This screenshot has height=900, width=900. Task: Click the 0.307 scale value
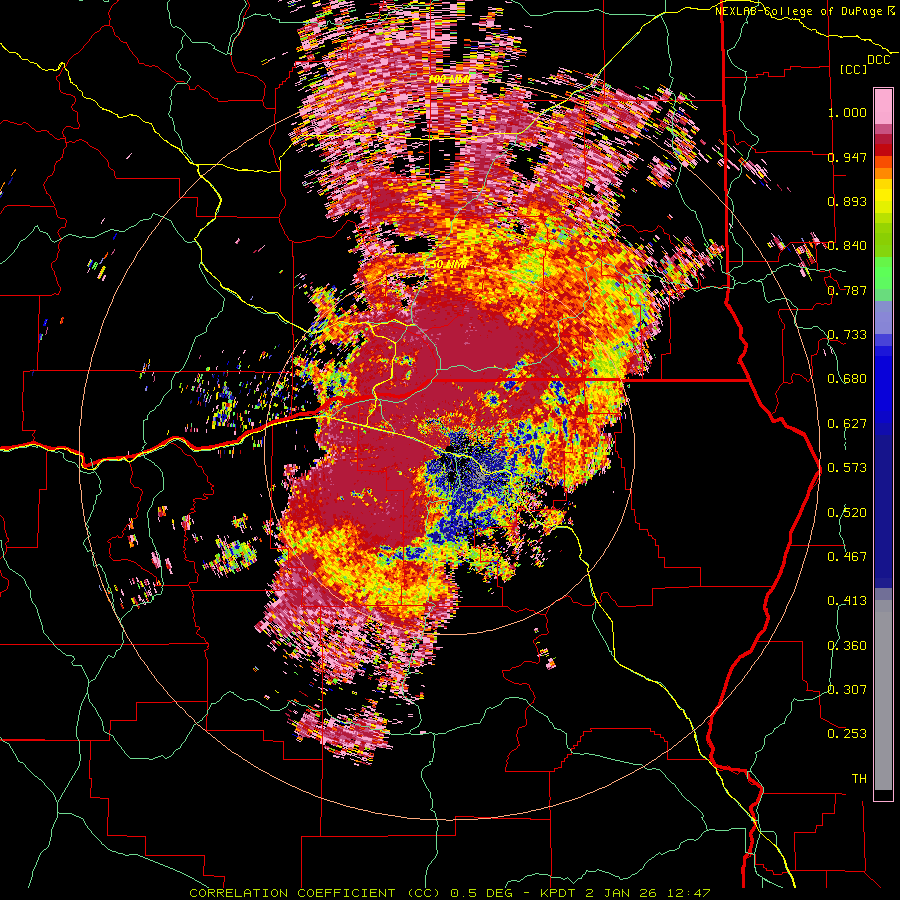847,690
